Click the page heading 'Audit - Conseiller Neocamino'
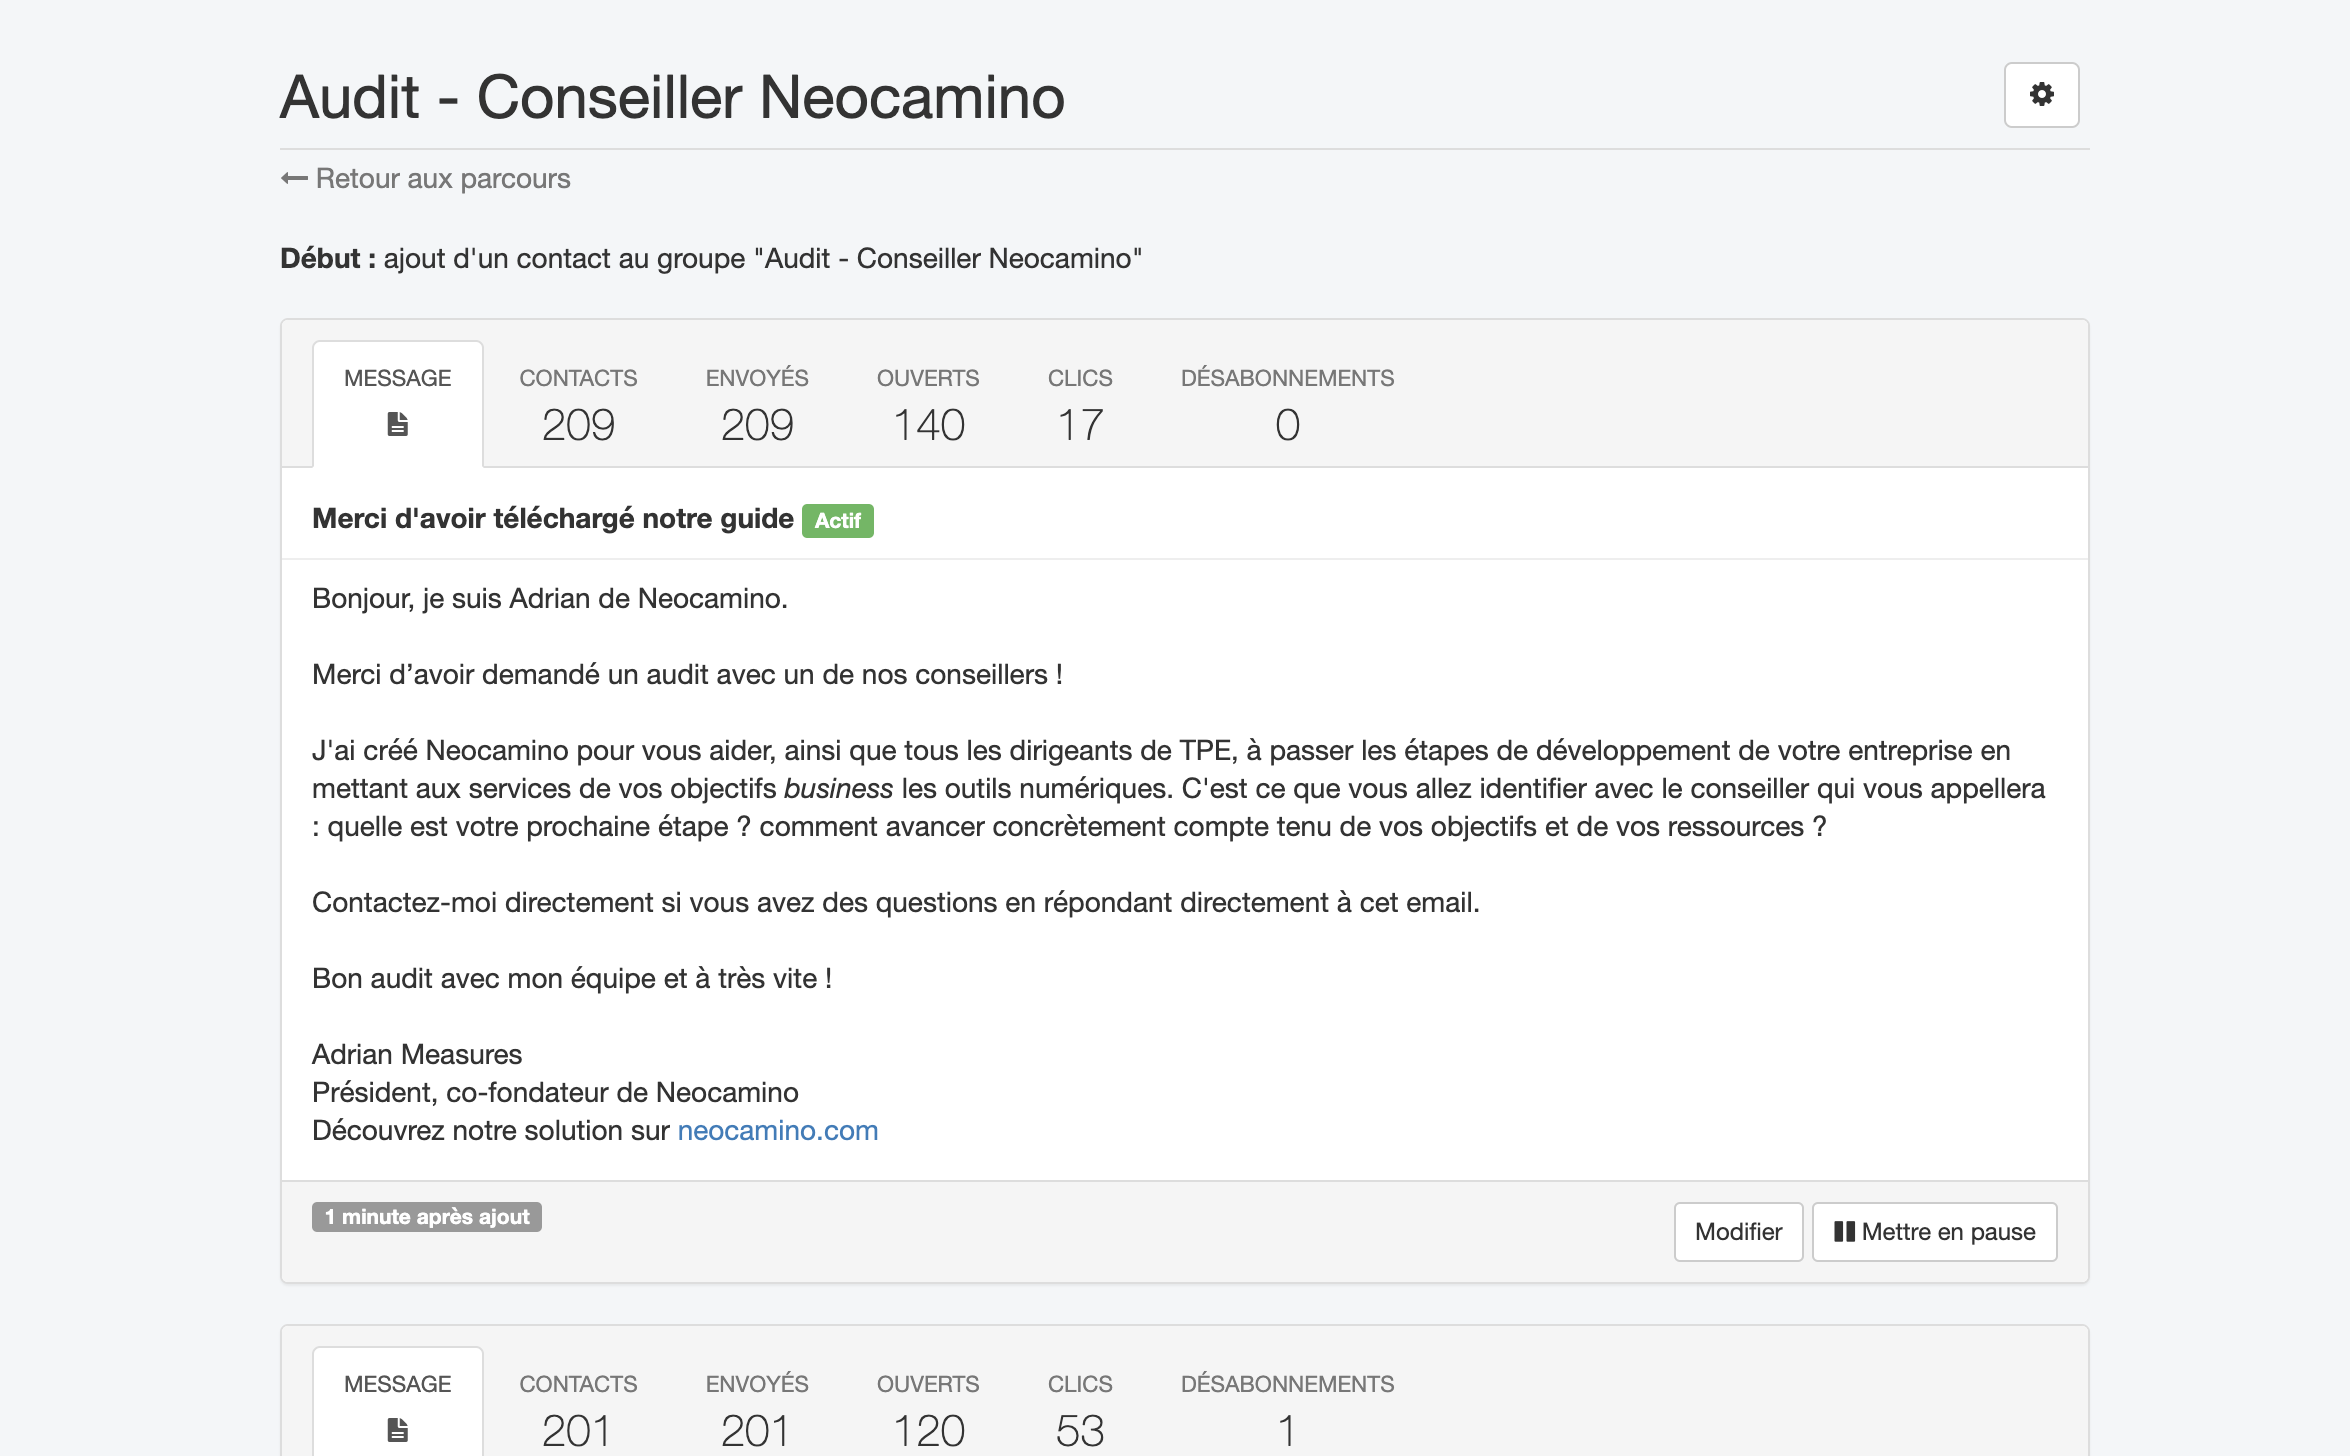 coord(672,97)
